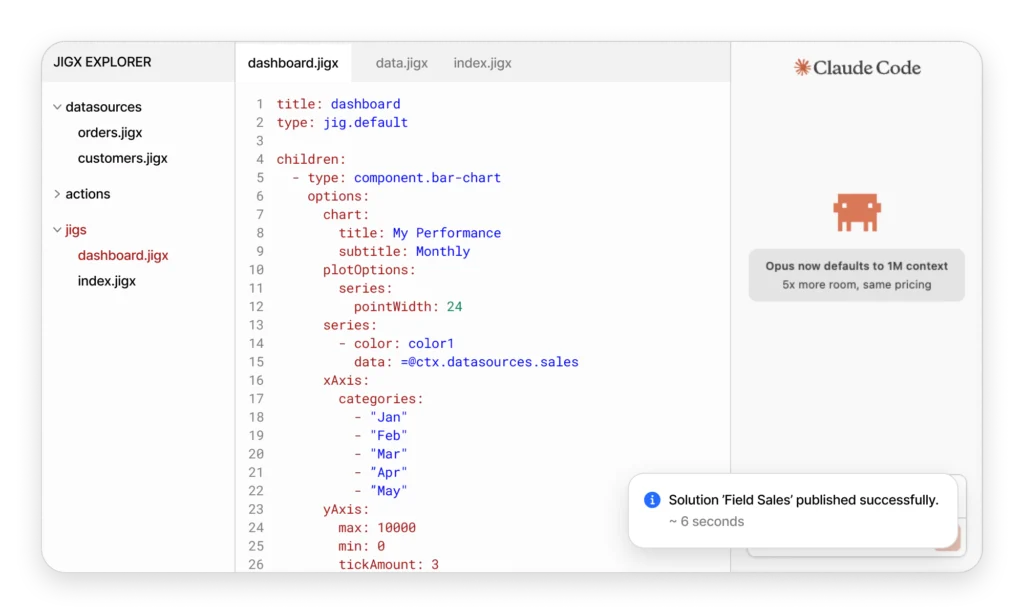Click the orange pixel robot mascot icon
Screen dimensions: 1024x614
[x=857, y=211]
